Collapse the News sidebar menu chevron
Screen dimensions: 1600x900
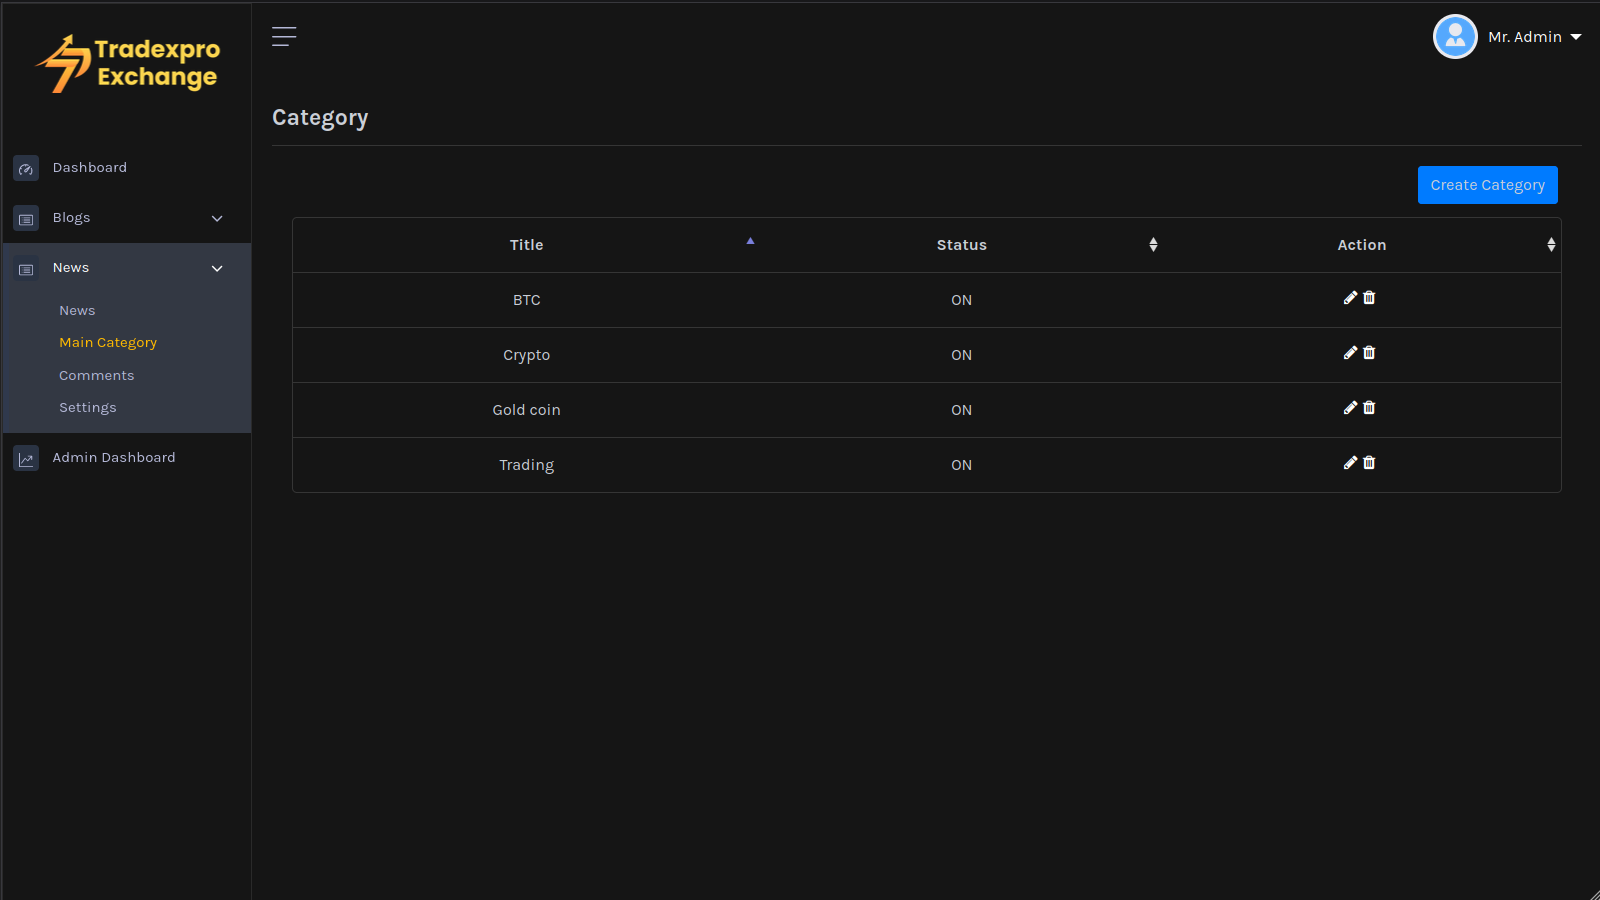[x=217, y=269]
